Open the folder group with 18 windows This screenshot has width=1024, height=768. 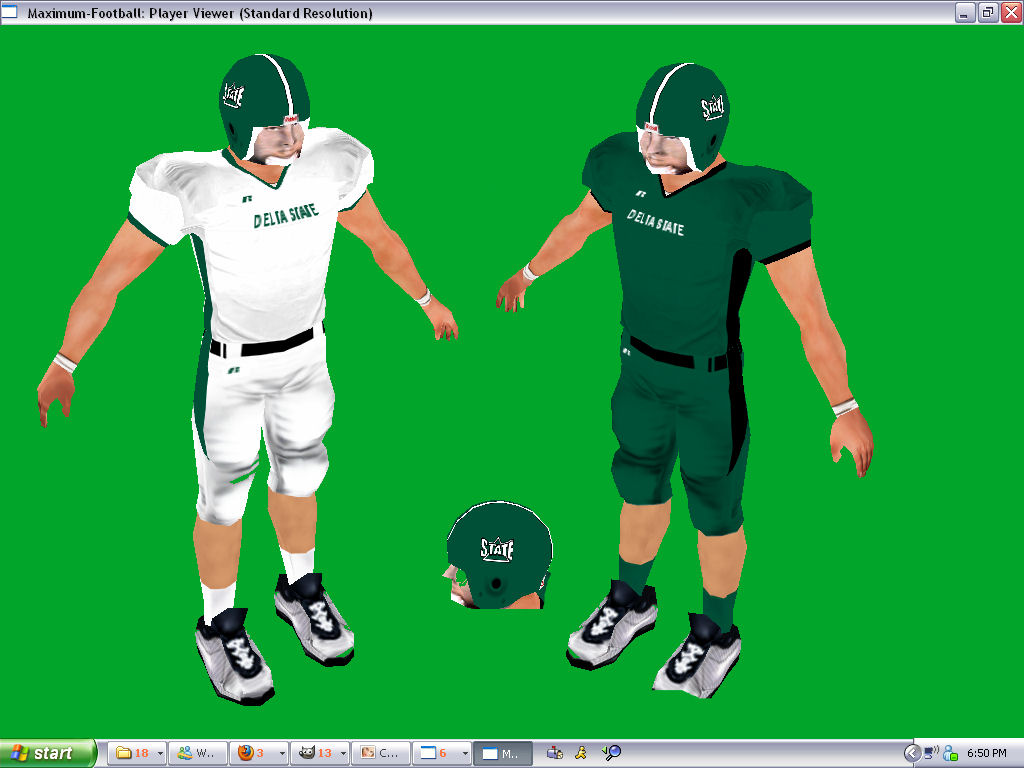[x=131, y=753]
